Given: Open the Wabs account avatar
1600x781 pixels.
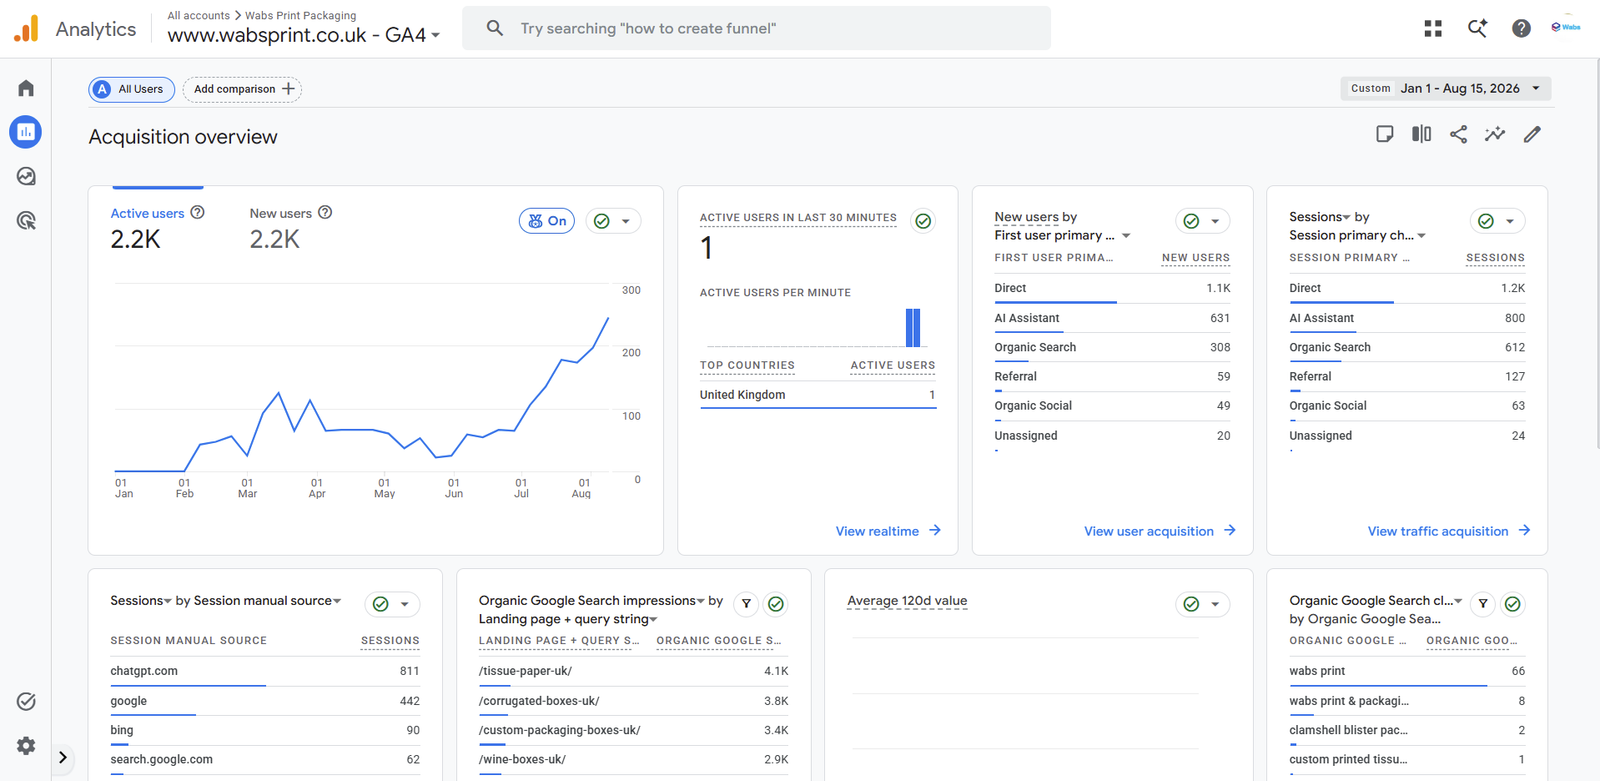Looking at the screenshot, I should point(1566,27).
